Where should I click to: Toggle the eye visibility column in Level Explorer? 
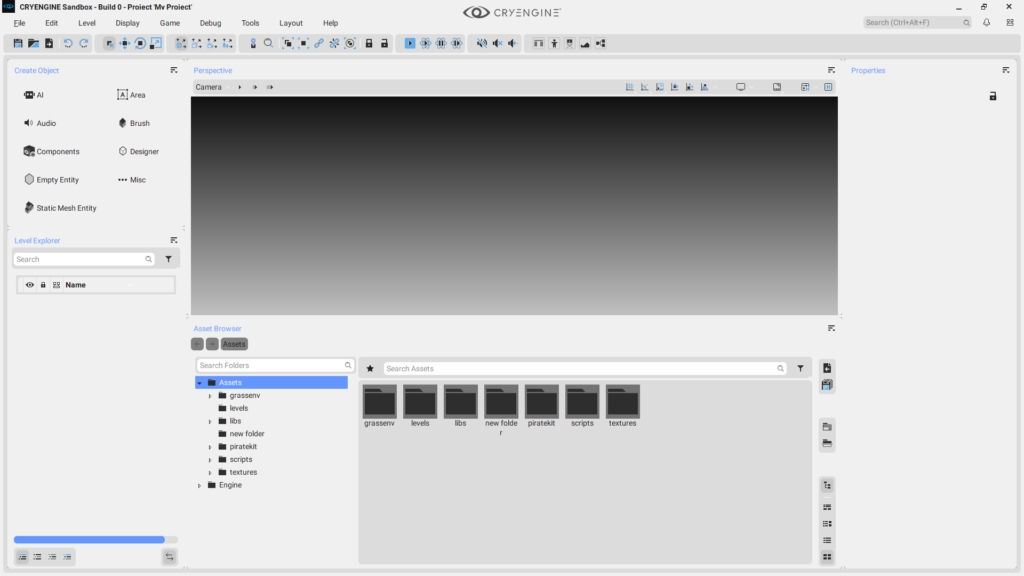click(x=30, y=285)
